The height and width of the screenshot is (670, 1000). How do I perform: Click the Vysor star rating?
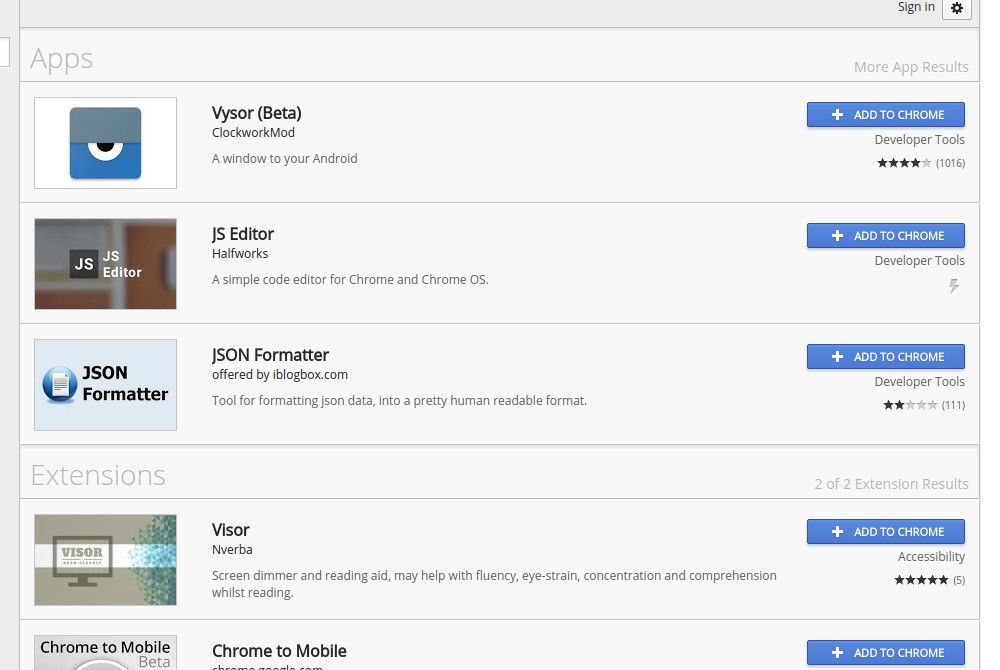[904, 163]
